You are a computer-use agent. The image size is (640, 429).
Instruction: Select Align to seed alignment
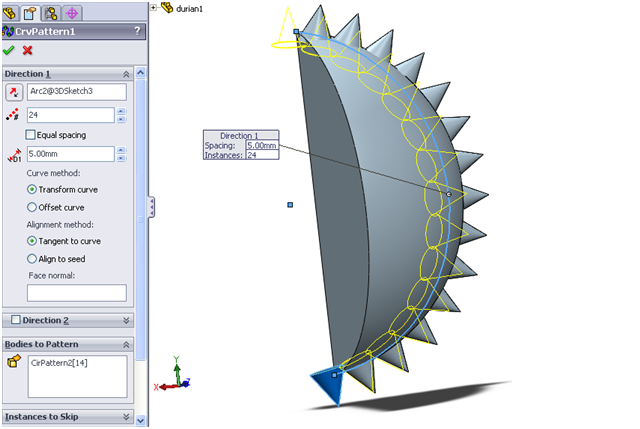(32, 259)
